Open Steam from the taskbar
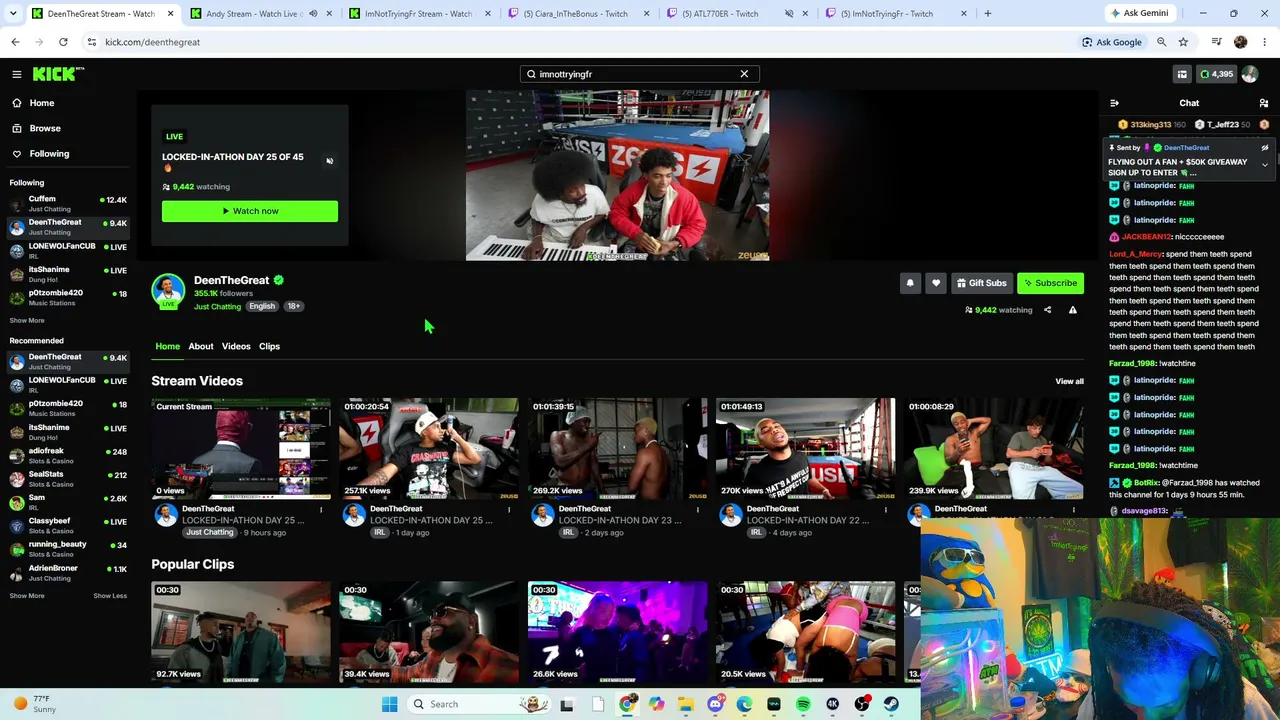This screenshot has height=720, width=1280. 891,704
